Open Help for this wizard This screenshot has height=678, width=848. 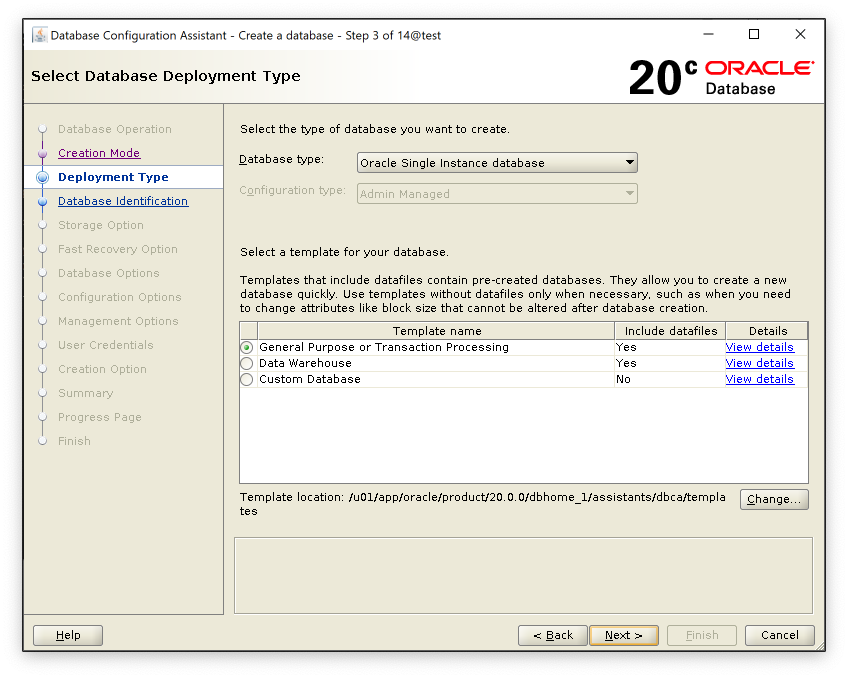point(68,635)
